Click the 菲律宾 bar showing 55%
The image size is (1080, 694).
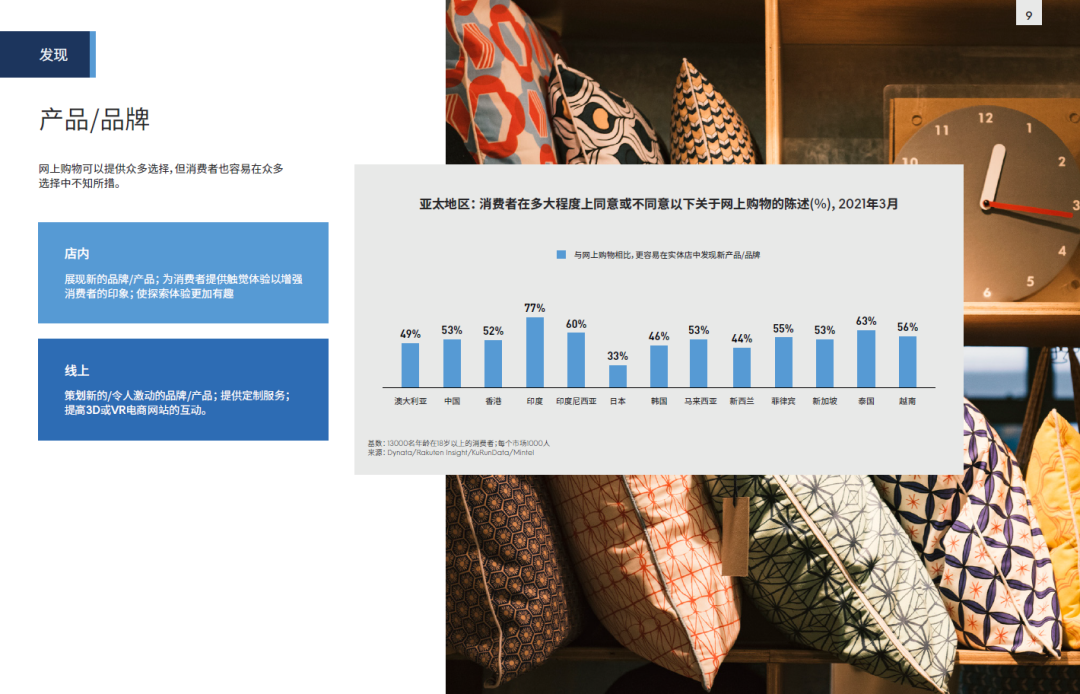[783, 362]
